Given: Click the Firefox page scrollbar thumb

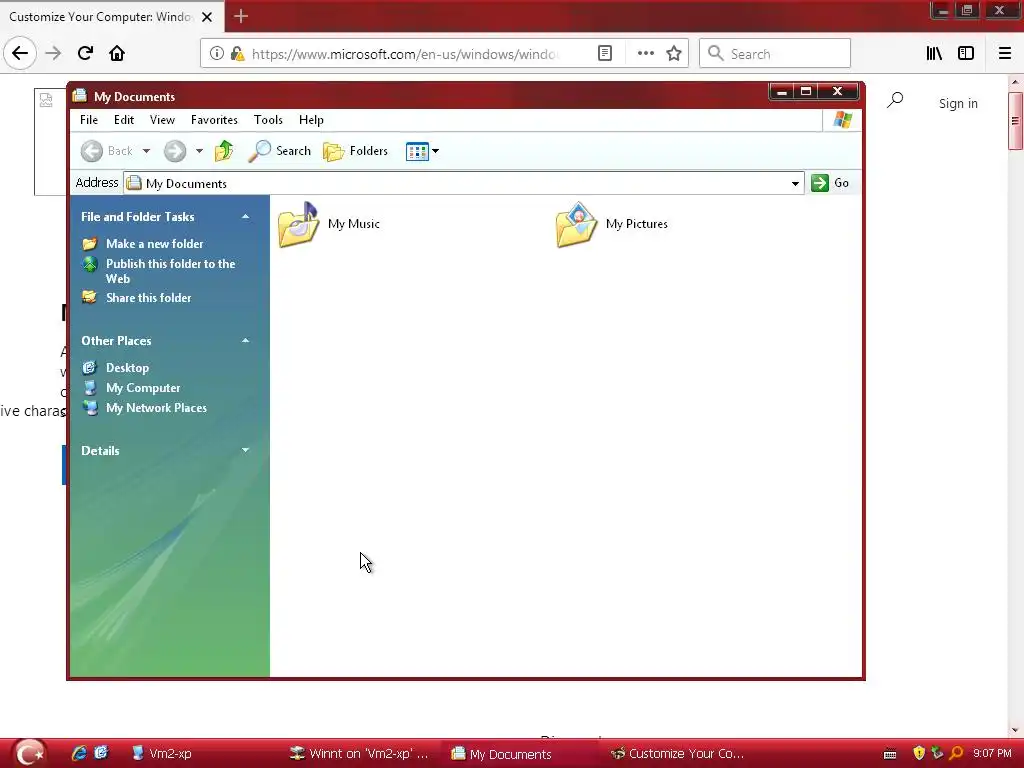Looking at the screenshot, I should (1015, 121).
